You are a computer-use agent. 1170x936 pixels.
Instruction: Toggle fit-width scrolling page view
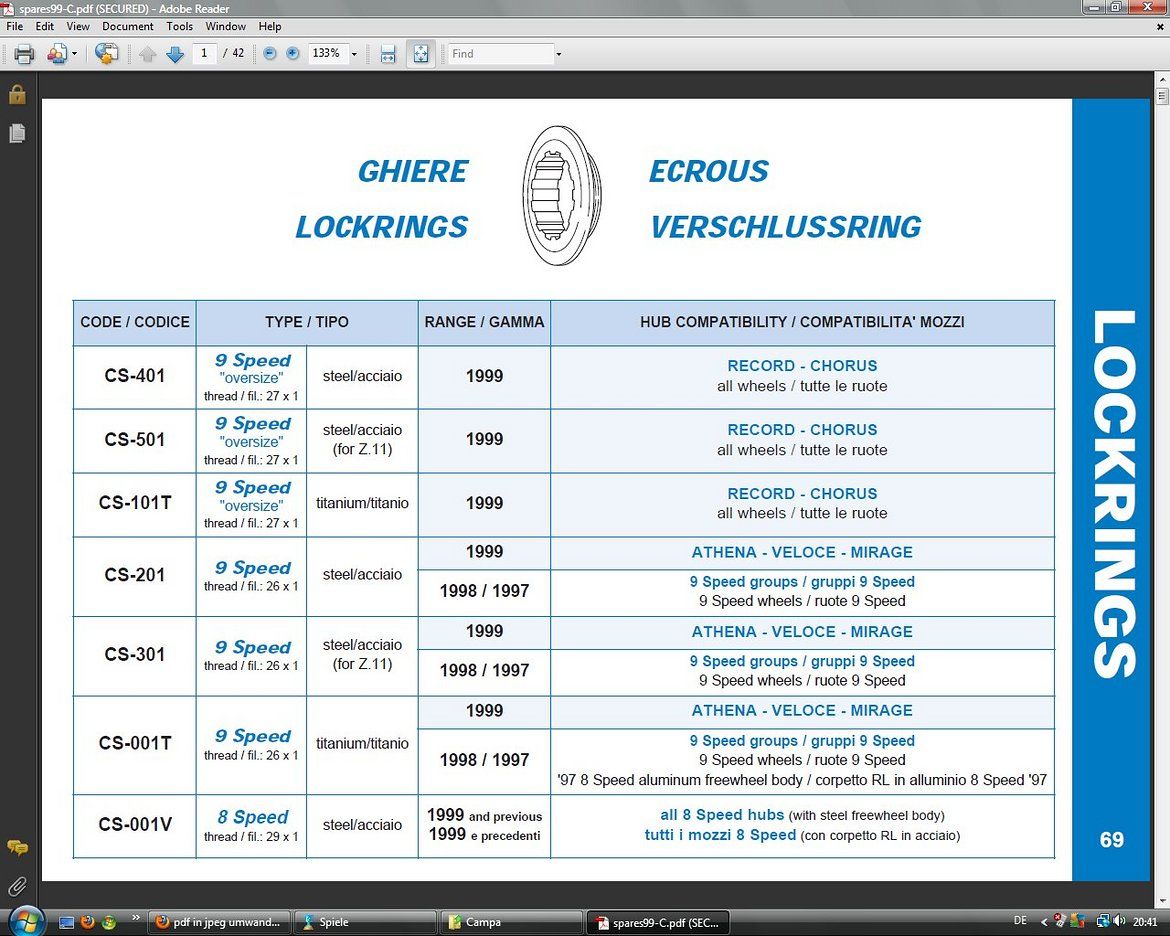[x=388, y=54]
